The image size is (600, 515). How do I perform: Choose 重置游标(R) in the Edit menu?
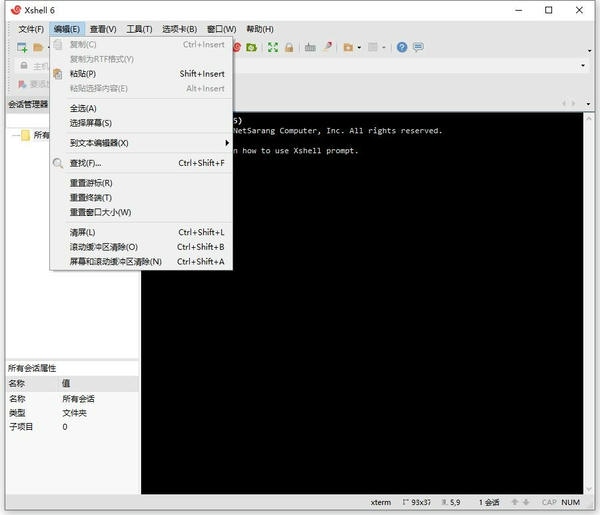tap(141, 183)
